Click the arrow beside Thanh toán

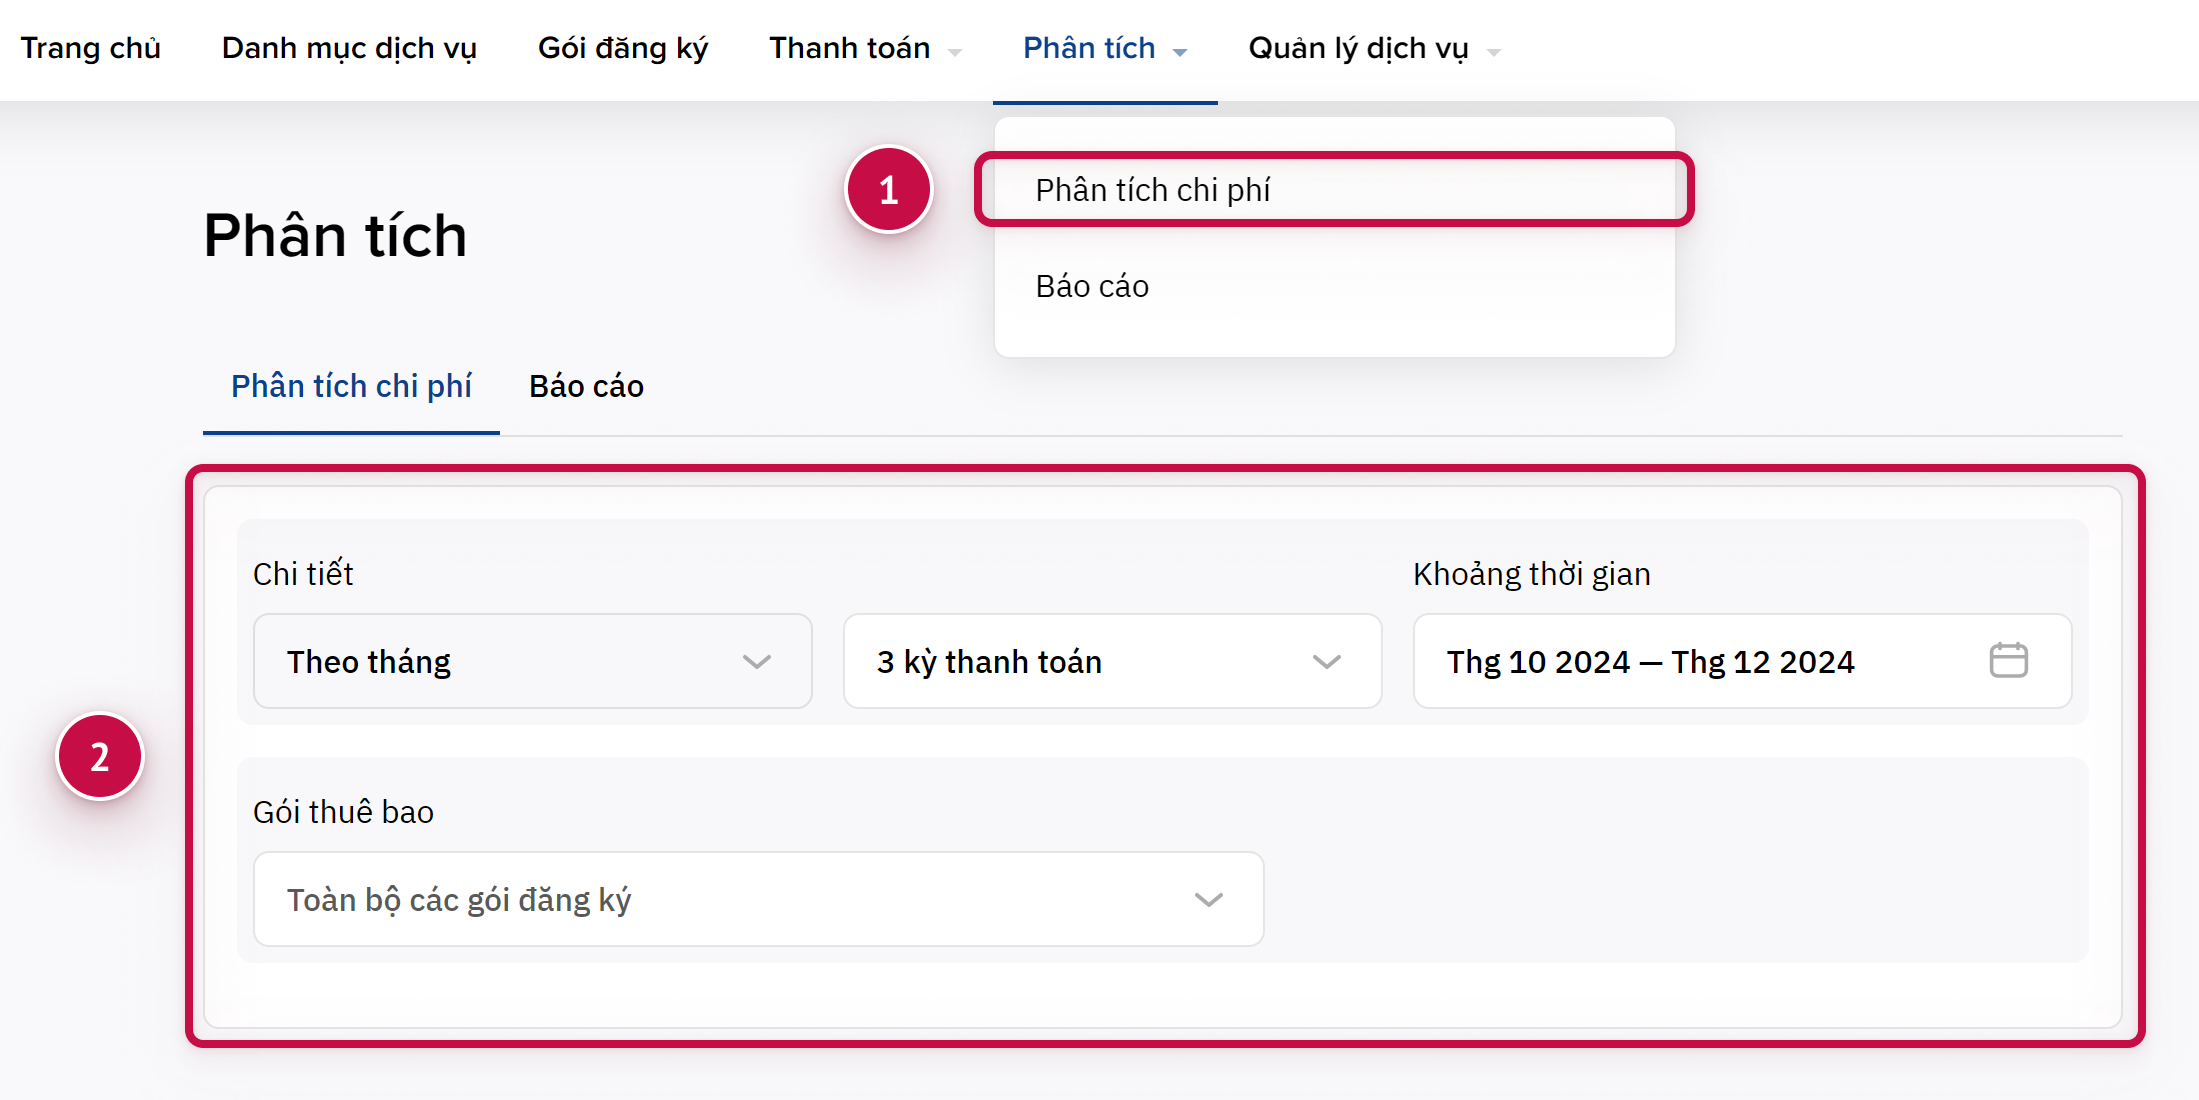click(955, 52)
